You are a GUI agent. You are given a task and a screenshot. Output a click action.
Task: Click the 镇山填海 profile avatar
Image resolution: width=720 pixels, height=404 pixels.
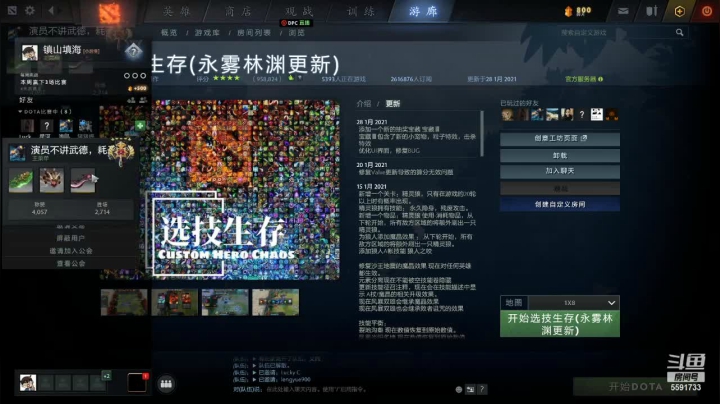[29, 53]
